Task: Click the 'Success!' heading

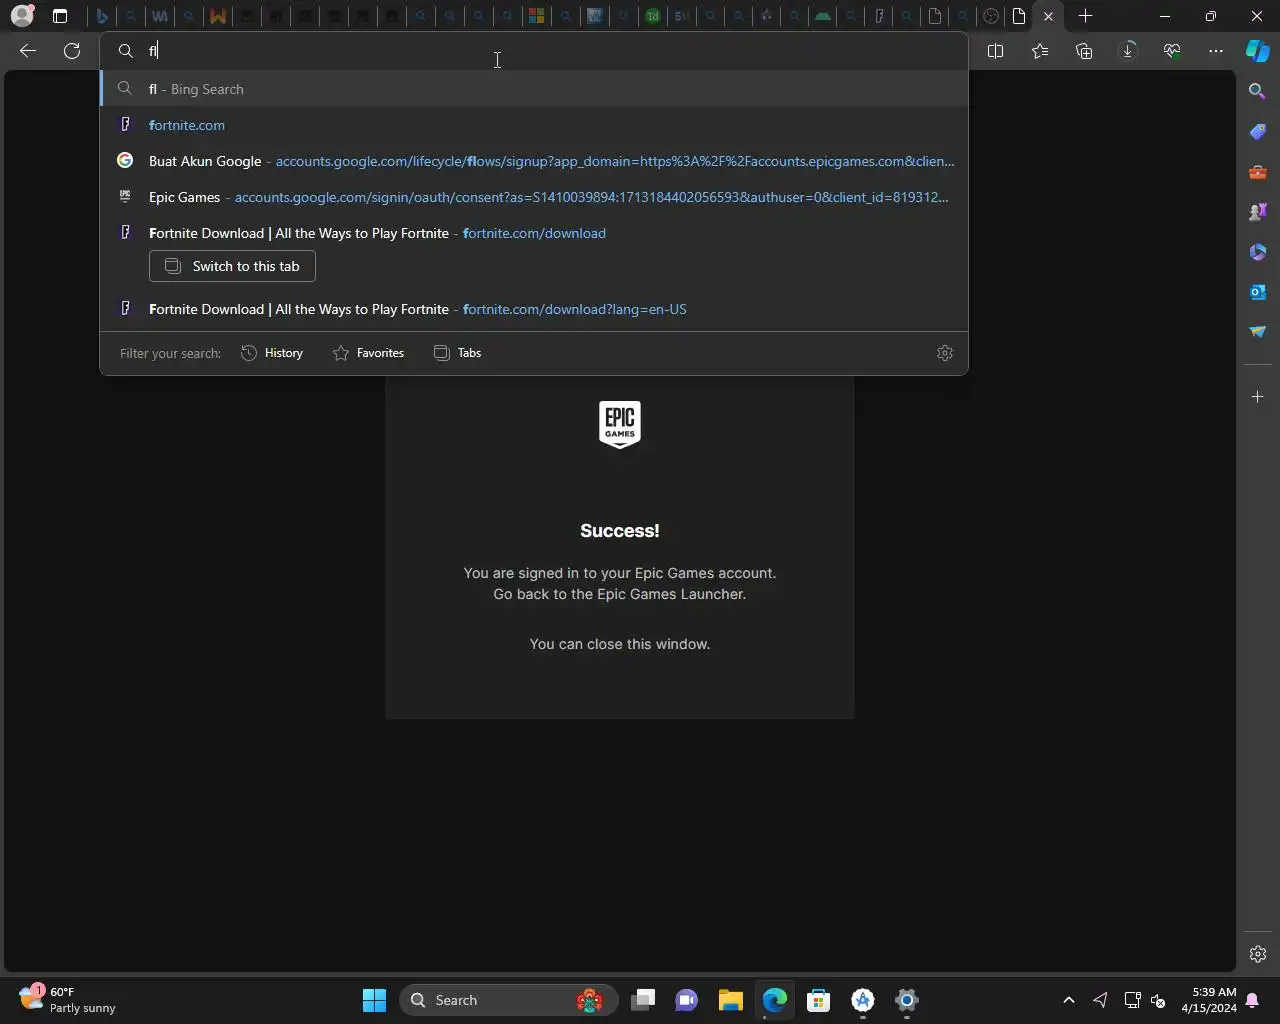Action: (x=620, y=531)
